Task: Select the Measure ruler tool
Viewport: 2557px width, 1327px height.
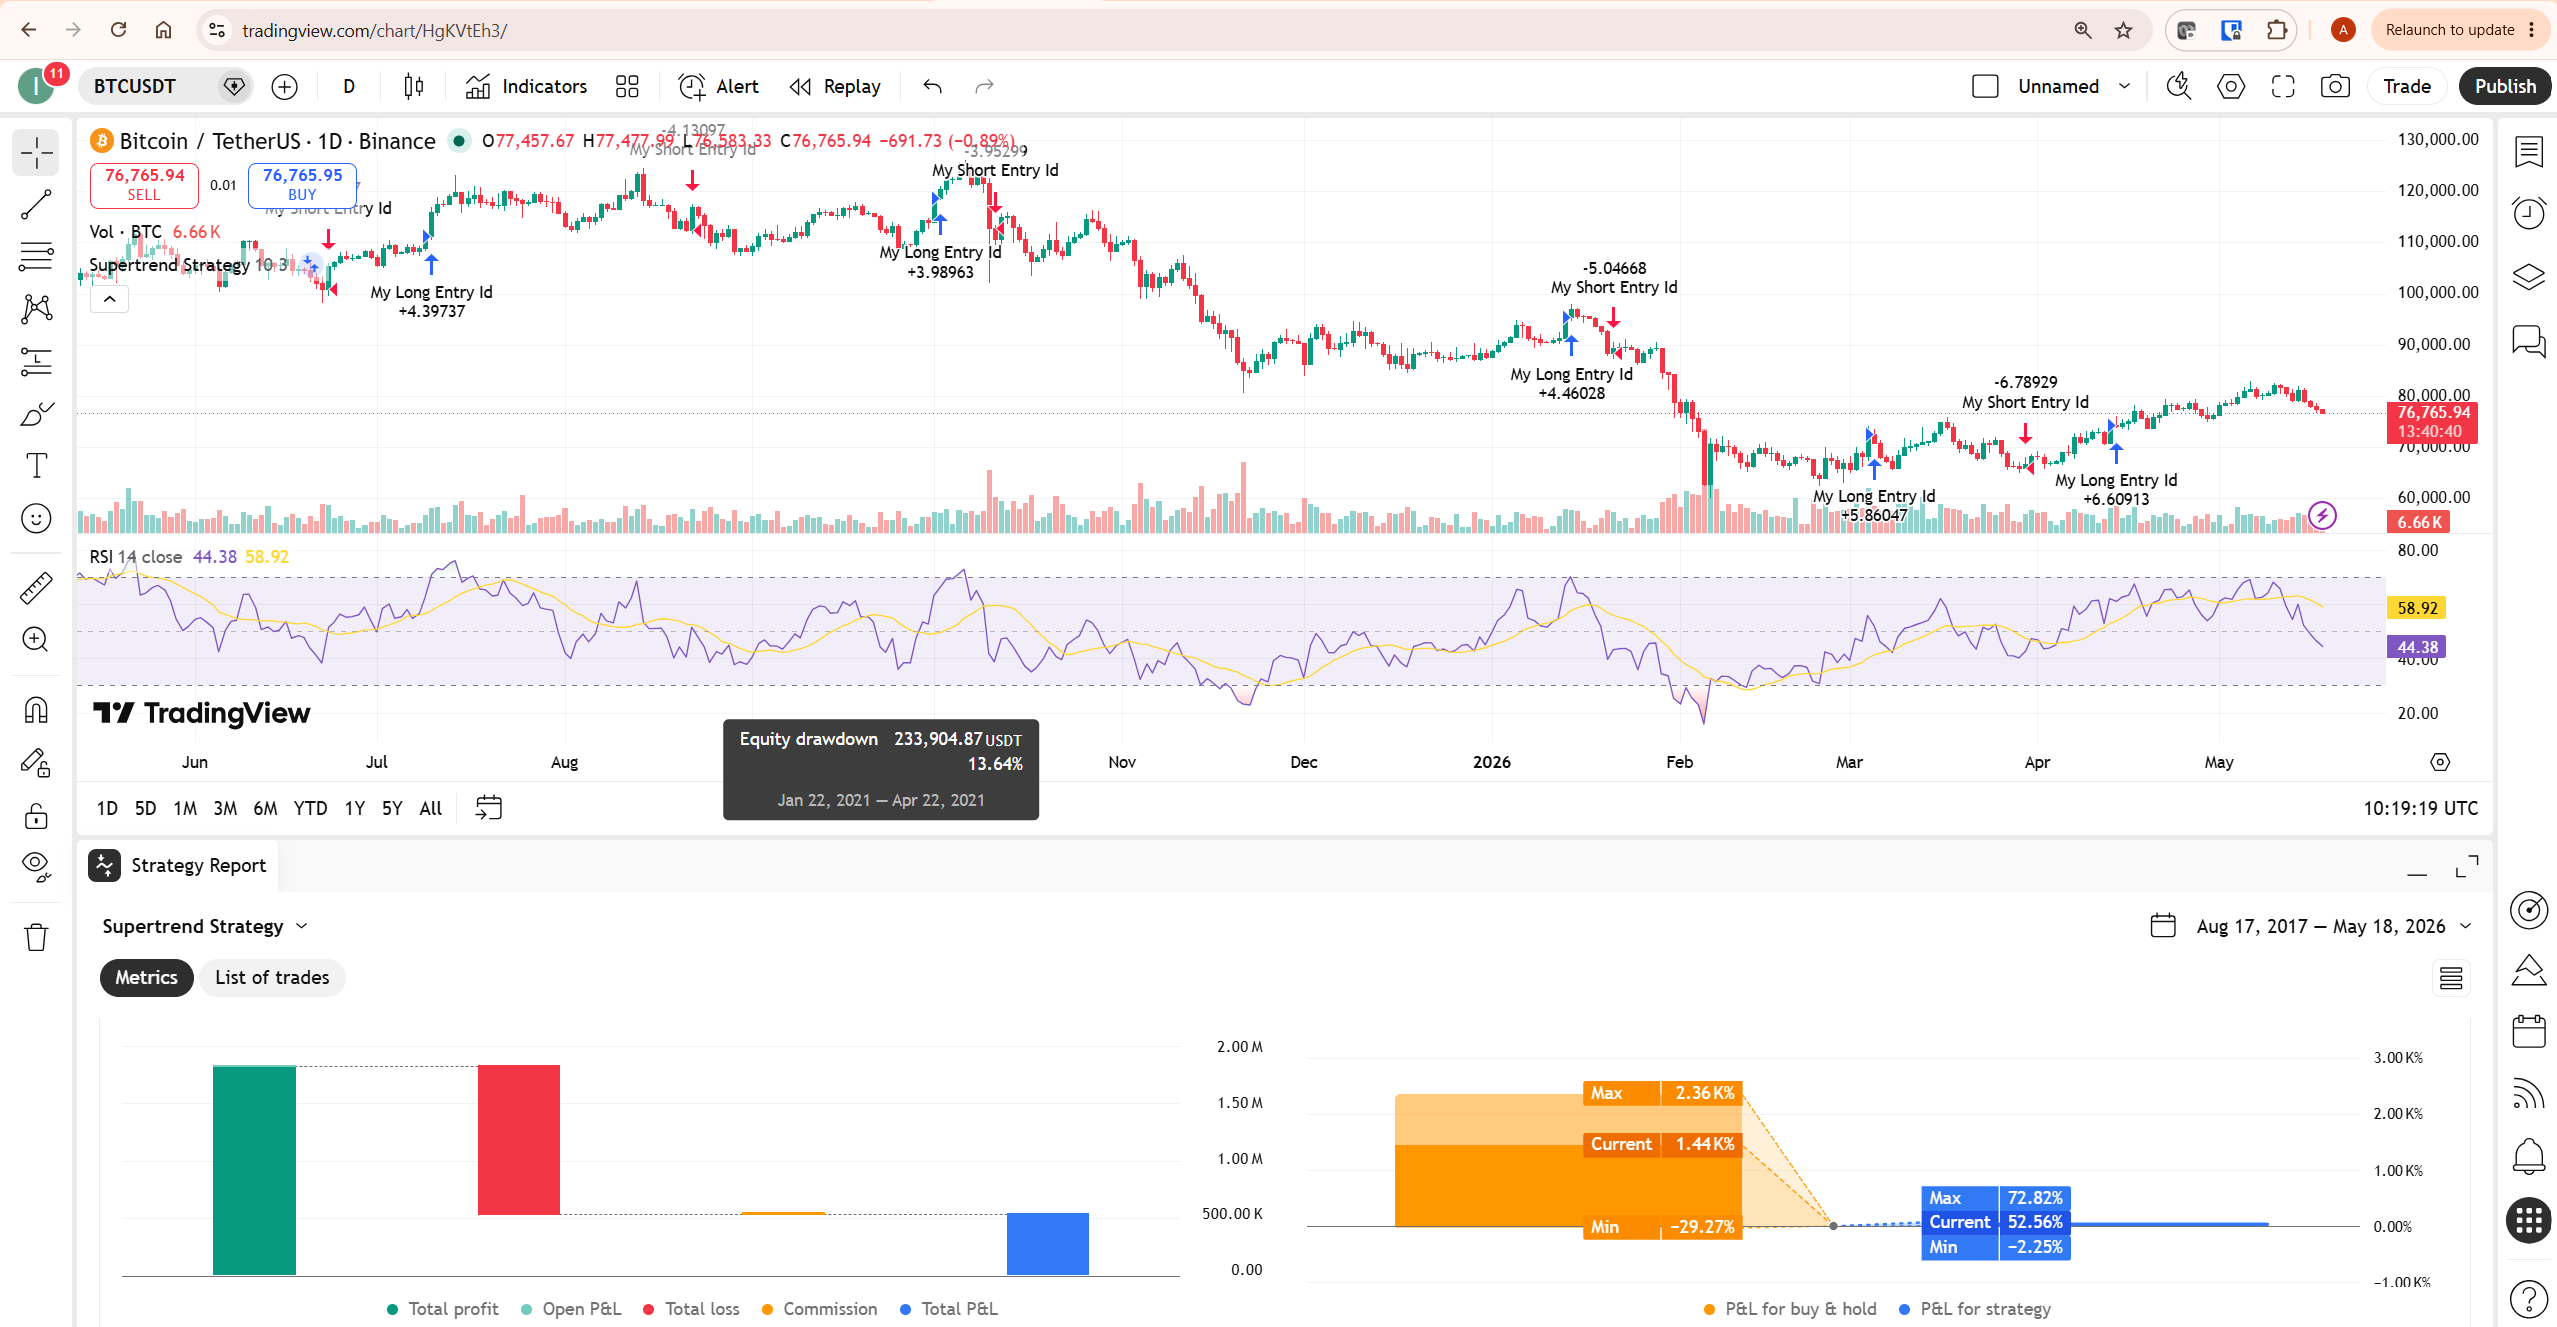Action: pos(36,588)
